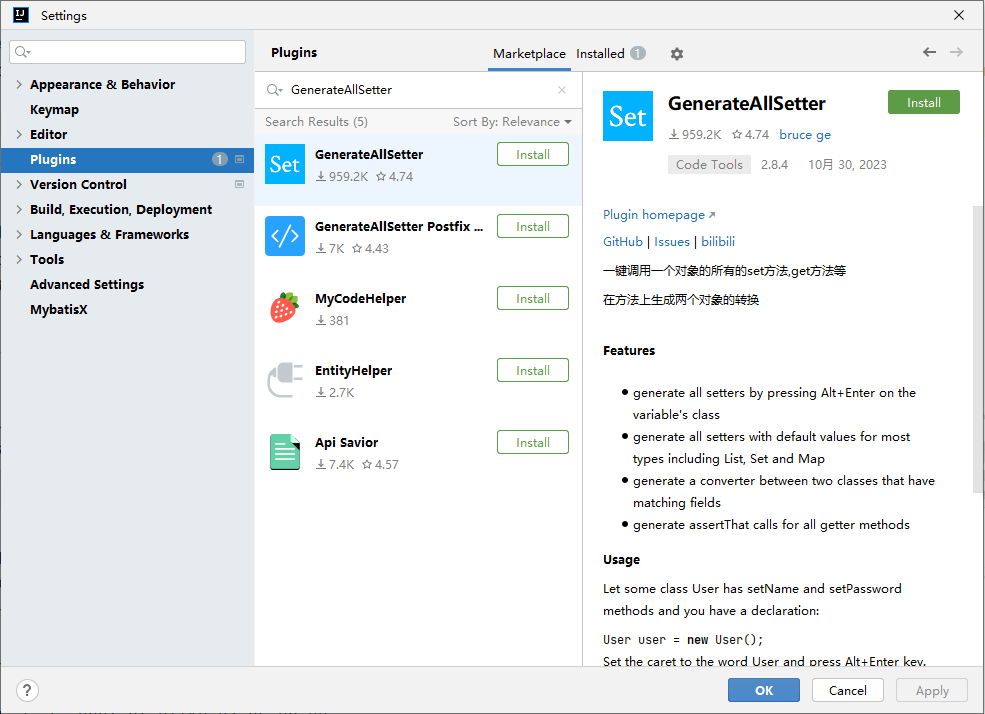Select Plugins in settings tree
The image size is (985, 714).
(127, 160)
